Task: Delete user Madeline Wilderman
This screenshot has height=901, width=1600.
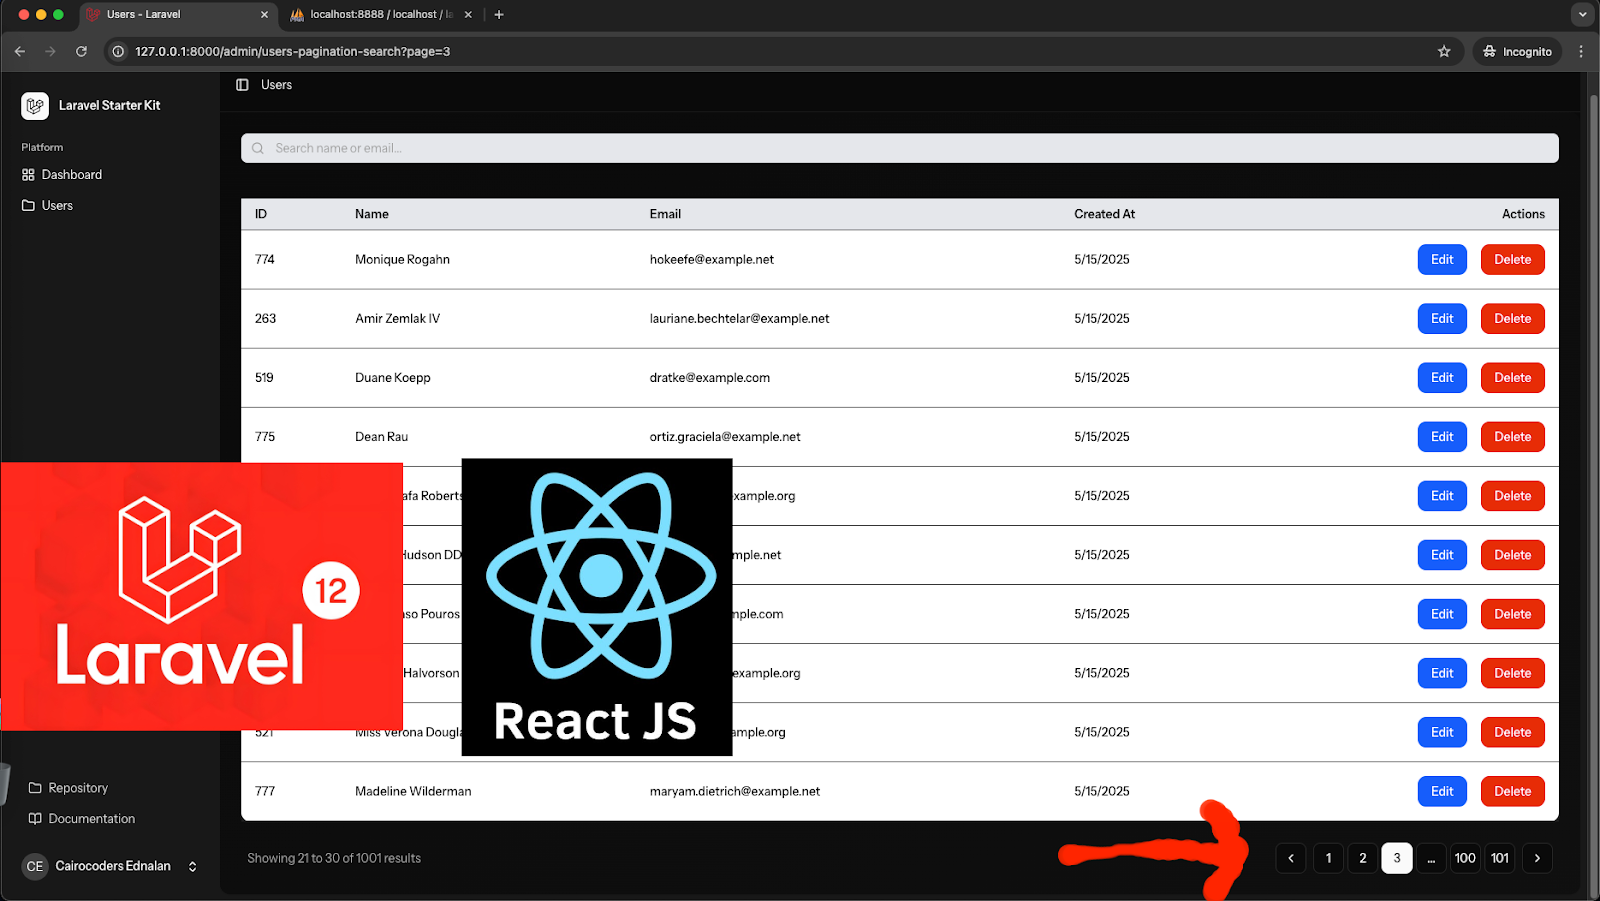Action: [1512, 791]
